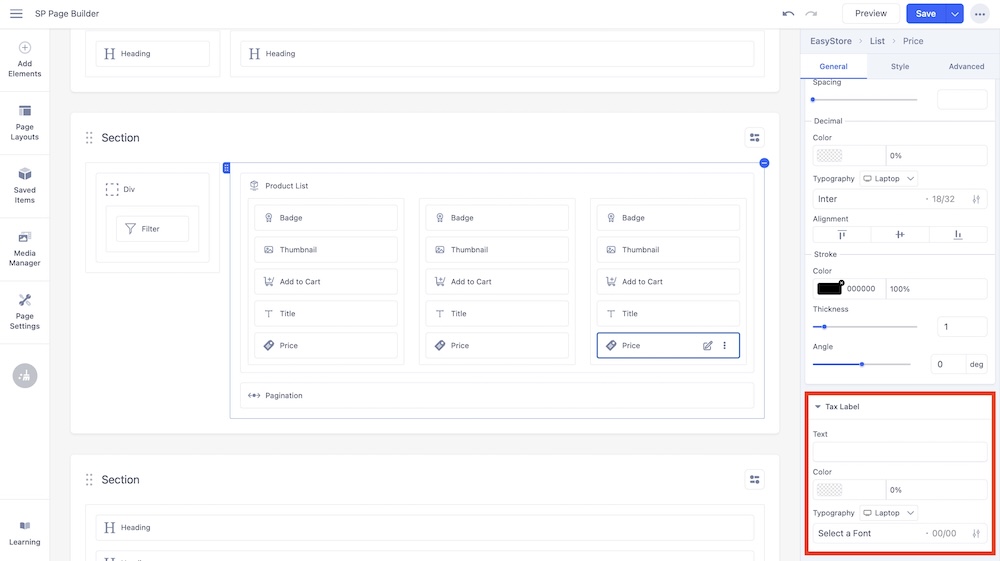The width and height of the screenshot is (1000, 561).
Task: Click the Tax Label Text input field
Action: 899,452
